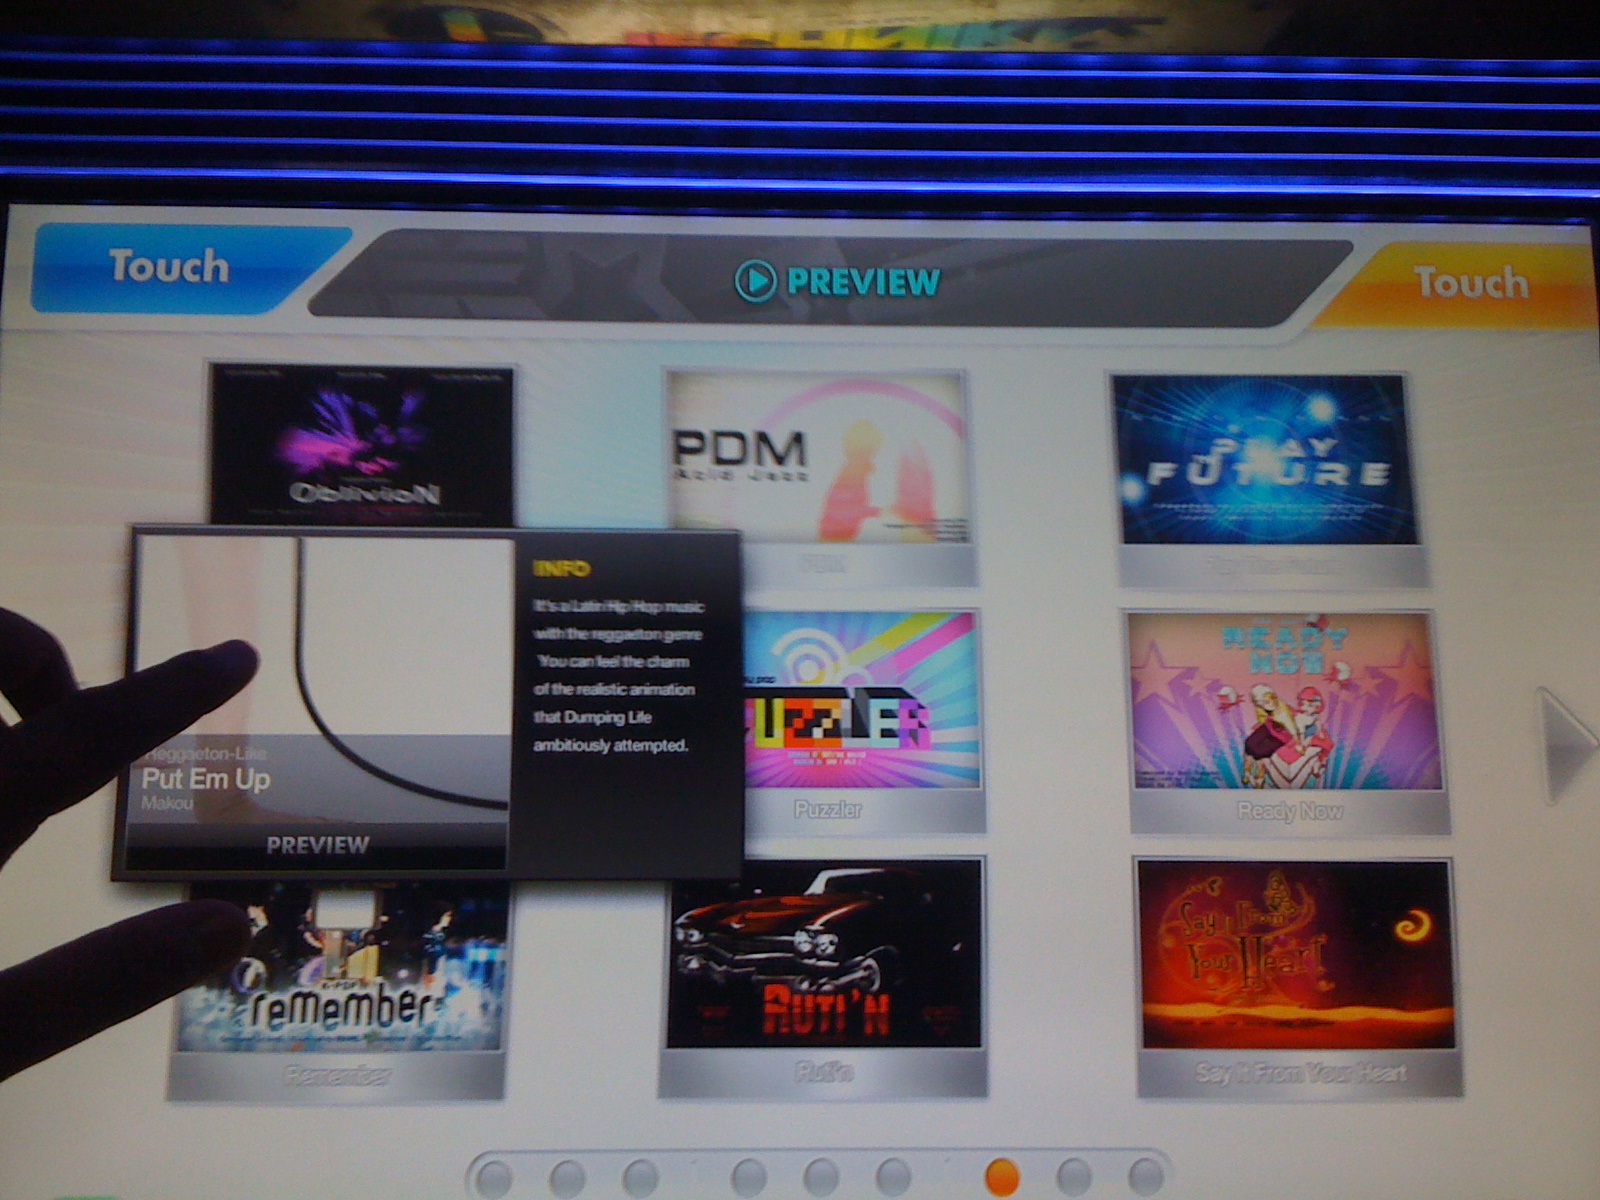1600x1200 pixels.
Task: Jump to the second page dot
Action: 567,1177
